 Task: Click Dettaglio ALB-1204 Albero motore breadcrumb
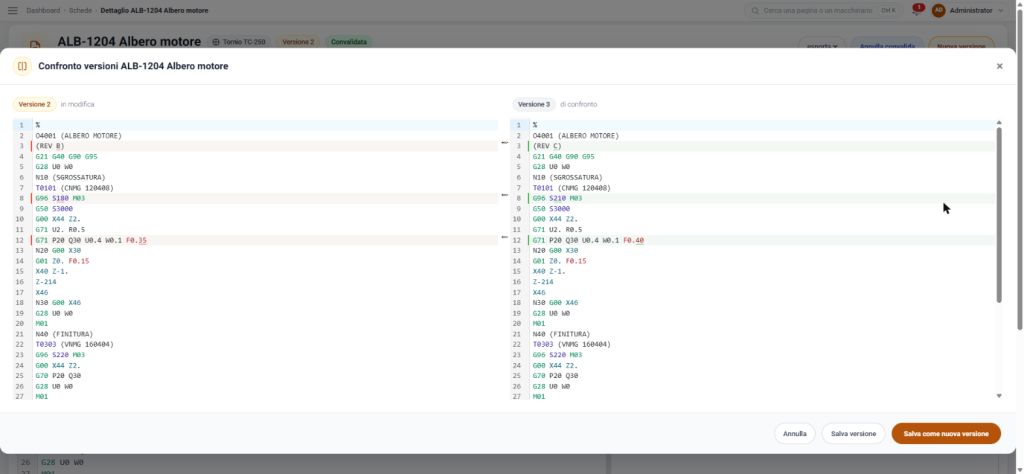click(154, 10)
